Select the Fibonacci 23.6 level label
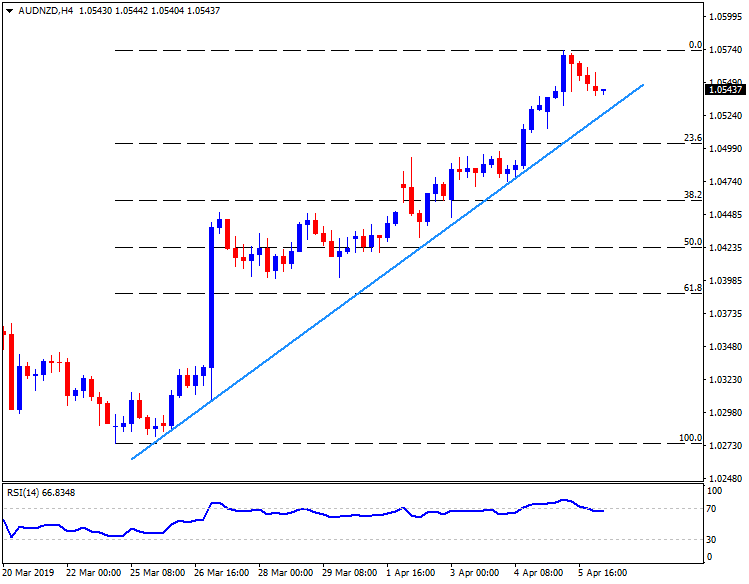The image size is (749, 584). coord(692,138)
